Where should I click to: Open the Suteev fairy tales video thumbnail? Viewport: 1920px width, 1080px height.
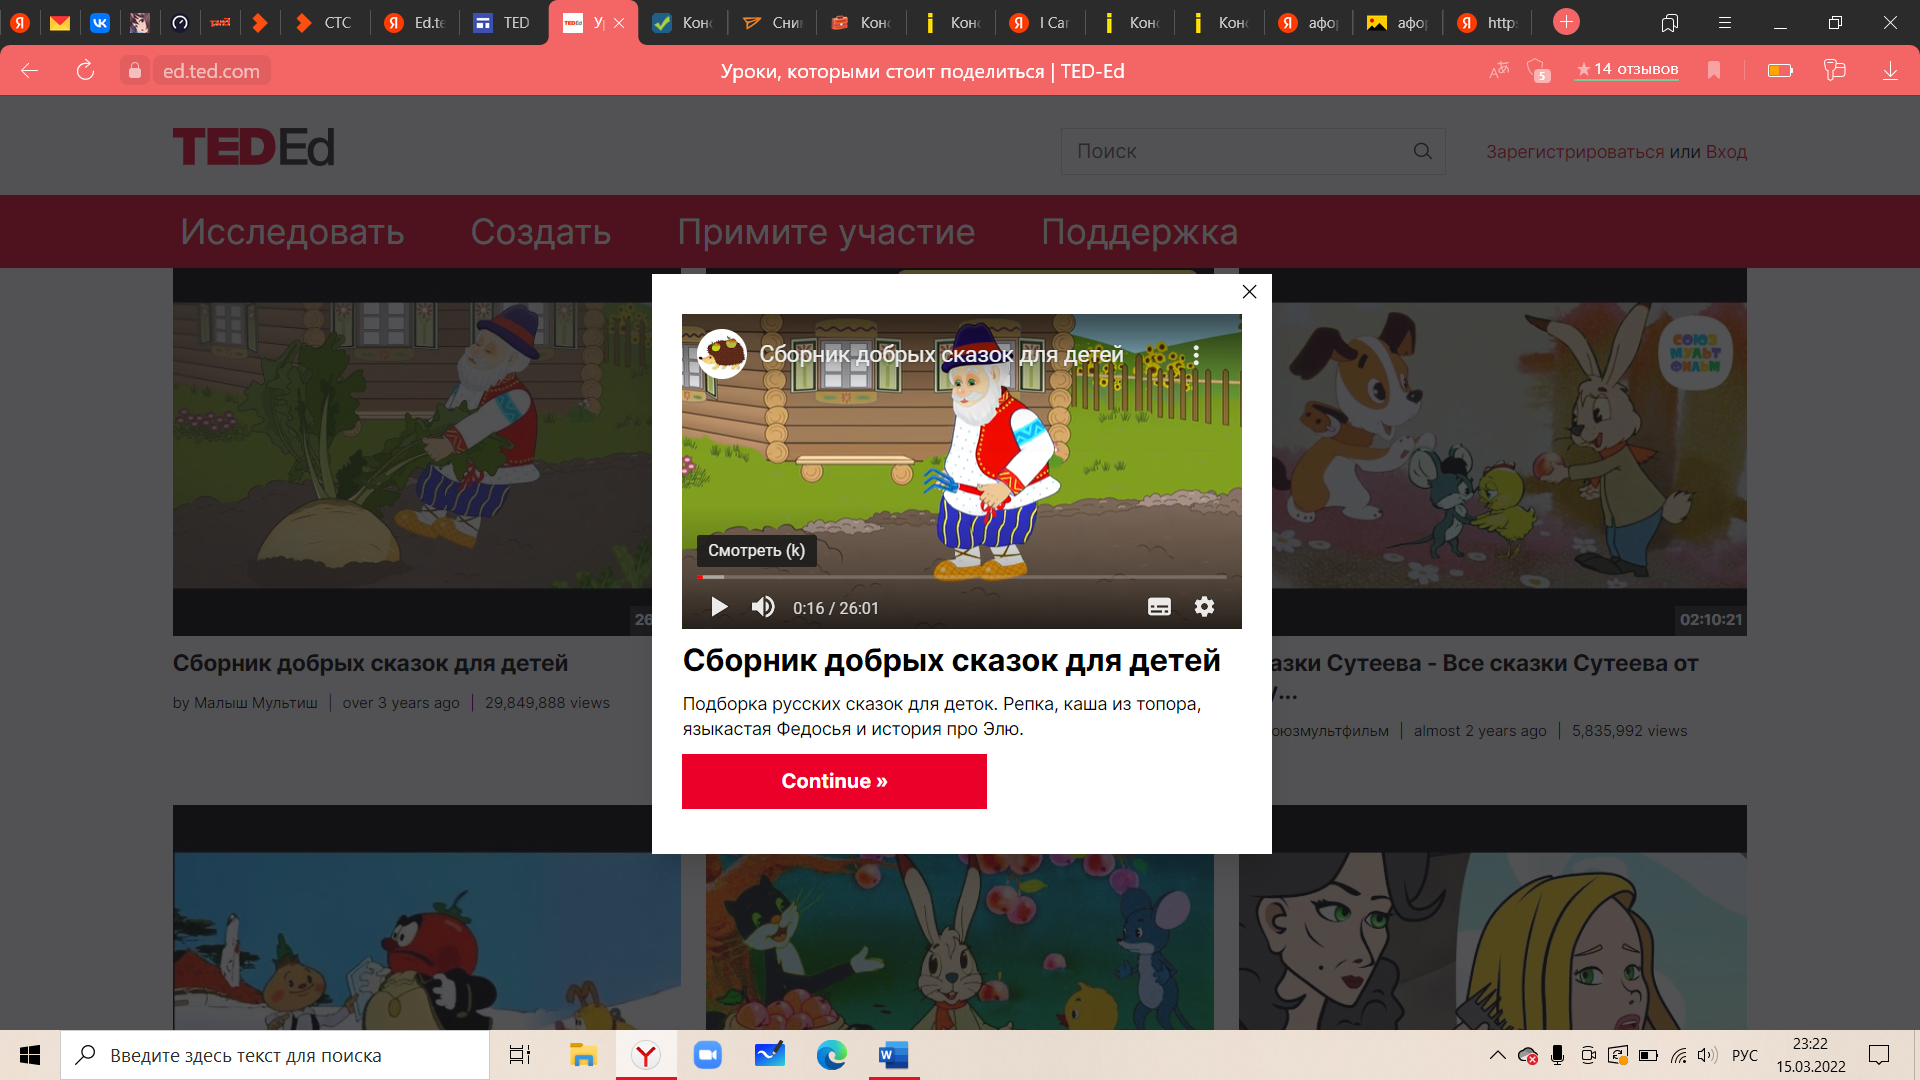point(1509,452)
